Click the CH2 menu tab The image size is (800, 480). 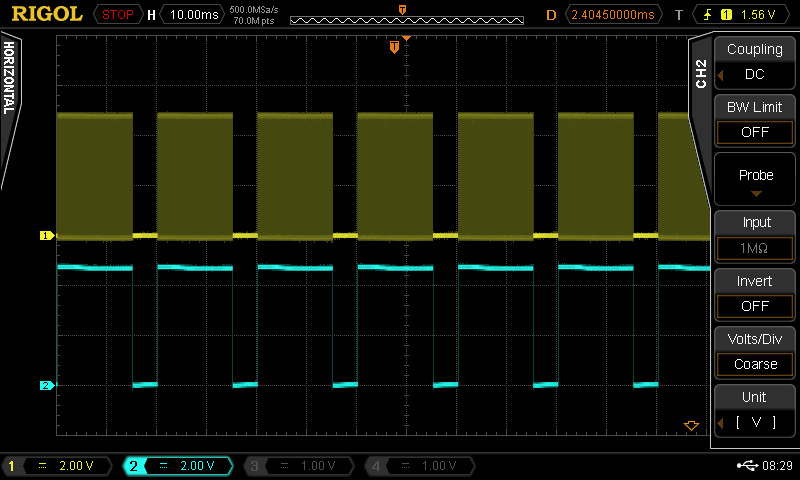click(700, 73)
